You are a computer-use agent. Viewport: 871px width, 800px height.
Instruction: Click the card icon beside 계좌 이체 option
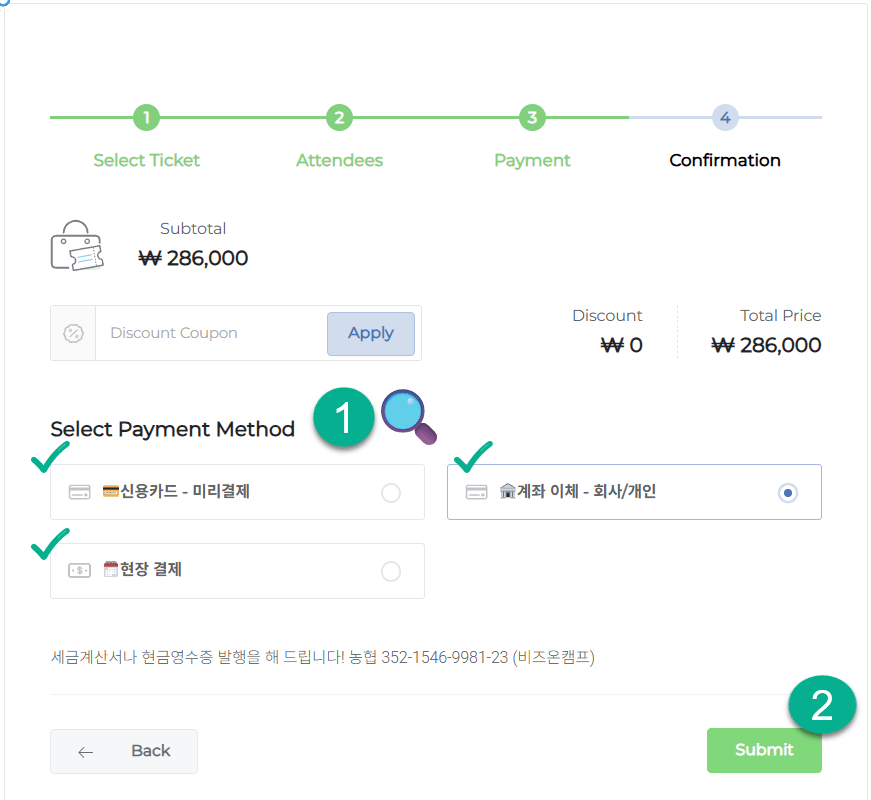[477, 492]
